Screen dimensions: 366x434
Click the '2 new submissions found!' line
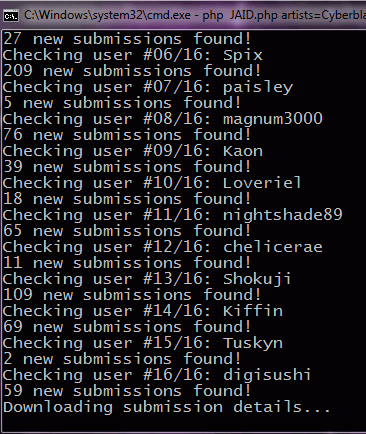click(122, 359)
